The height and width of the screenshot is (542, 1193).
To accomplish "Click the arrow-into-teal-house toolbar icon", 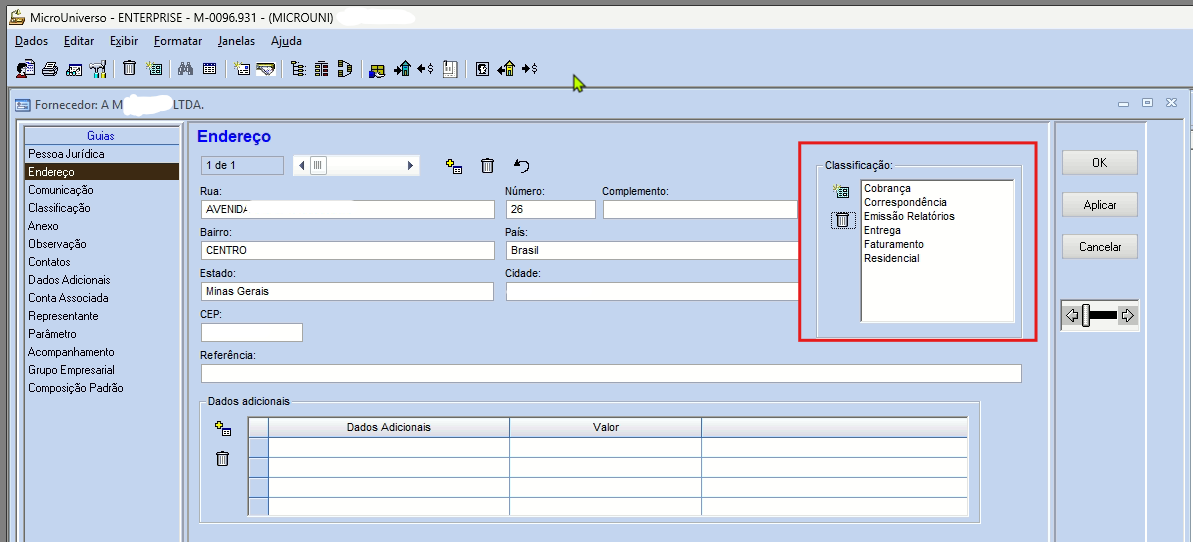I will (x=402, y=69).
